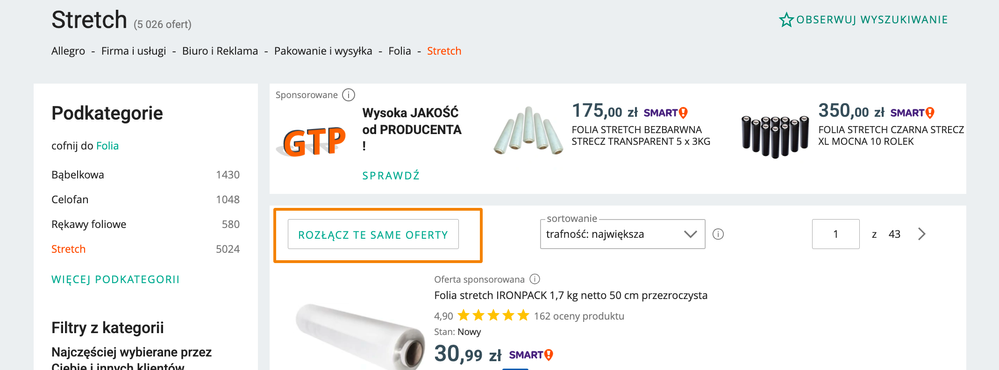Expand WIĘCEJ PODKATEGORII list
999x370 pixels.
[x=115, y=279]
